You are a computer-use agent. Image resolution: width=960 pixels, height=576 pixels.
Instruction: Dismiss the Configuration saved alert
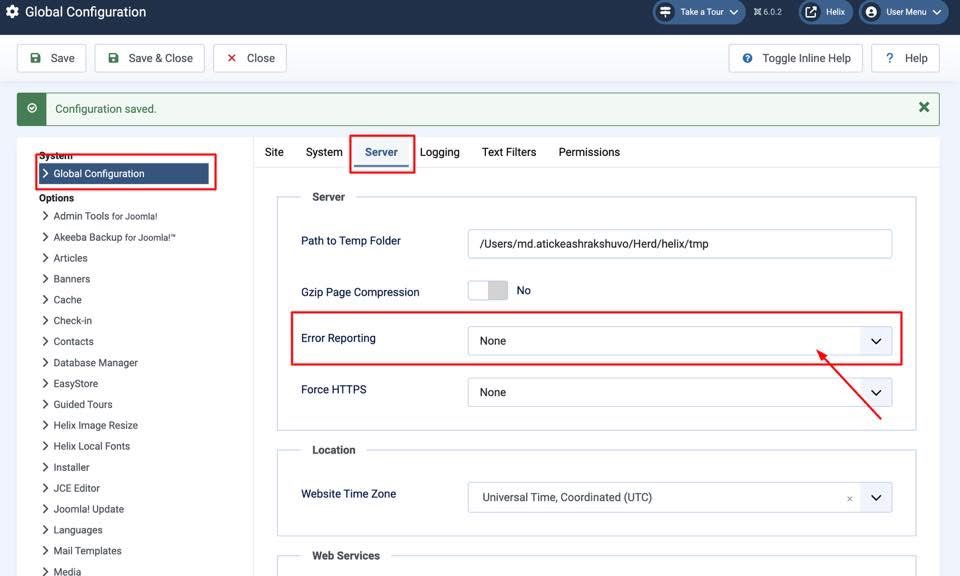point(924,108)
